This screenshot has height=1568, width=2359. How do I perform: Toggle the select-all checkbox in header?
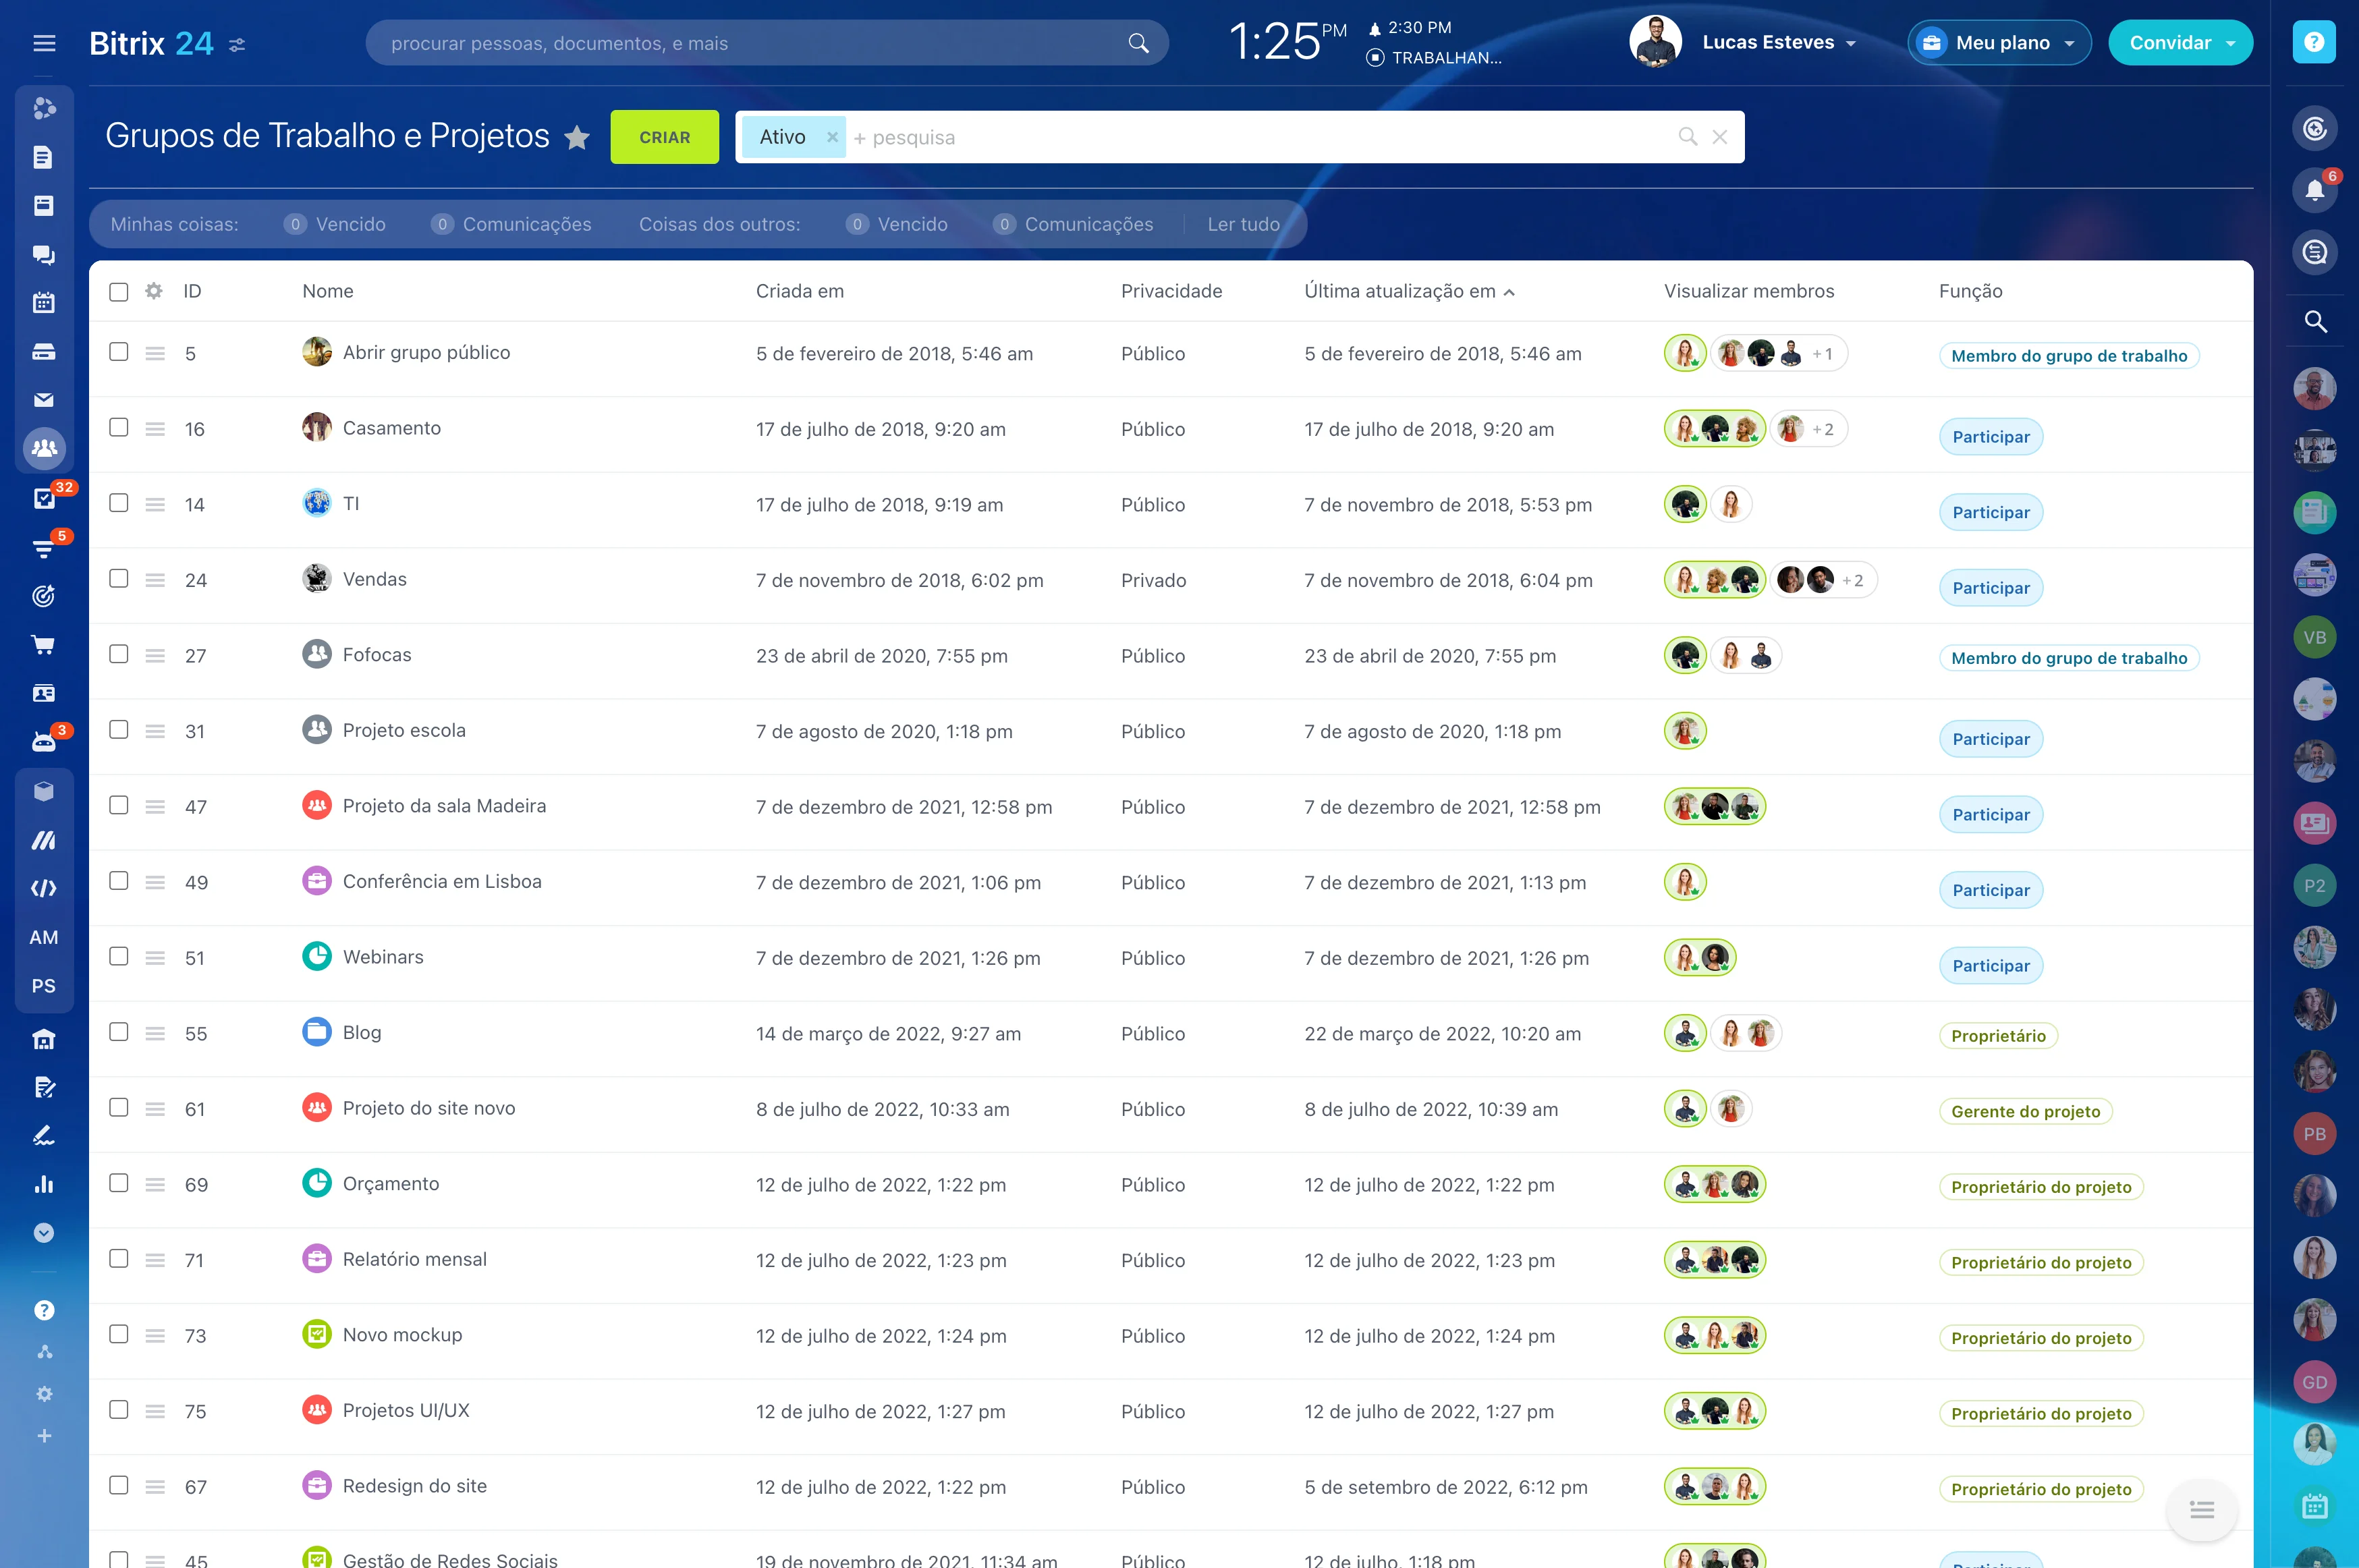(x=119, y=292)
